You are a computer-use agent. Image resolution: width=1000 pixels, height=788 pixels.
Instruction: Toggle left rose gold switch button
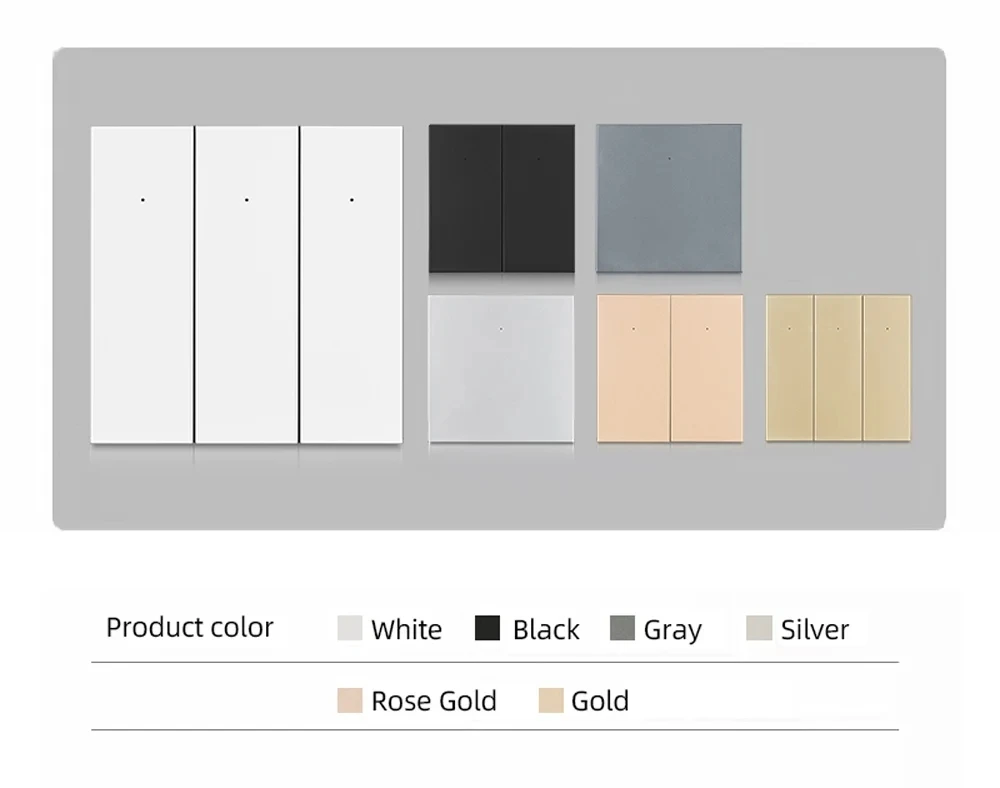tap(633, 368)
